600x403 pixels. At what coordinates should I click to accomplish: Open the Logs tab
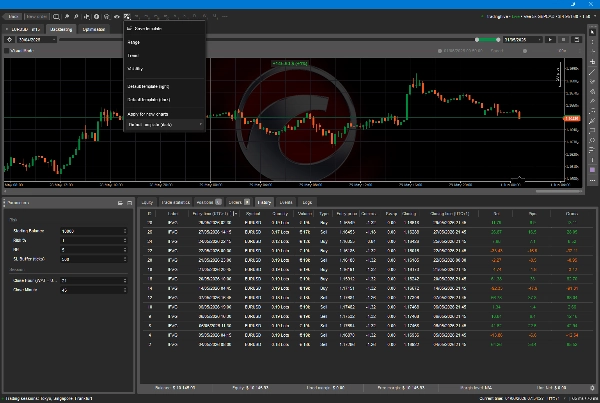[x=307, y=202]
